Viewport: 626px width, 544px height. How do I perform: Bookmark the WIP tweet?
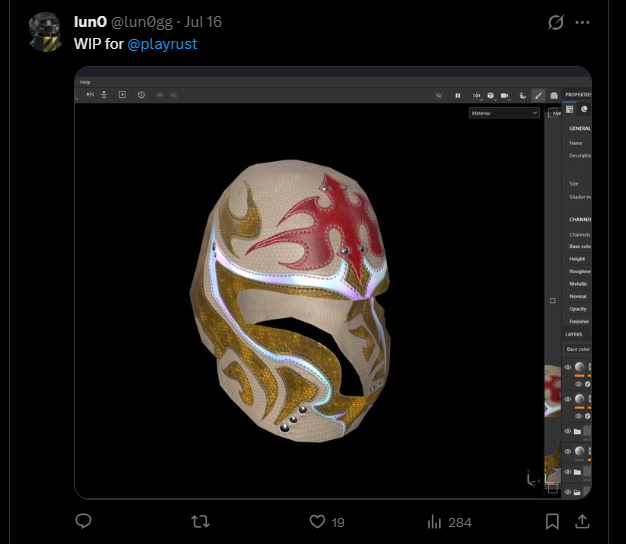pos(552,521)
